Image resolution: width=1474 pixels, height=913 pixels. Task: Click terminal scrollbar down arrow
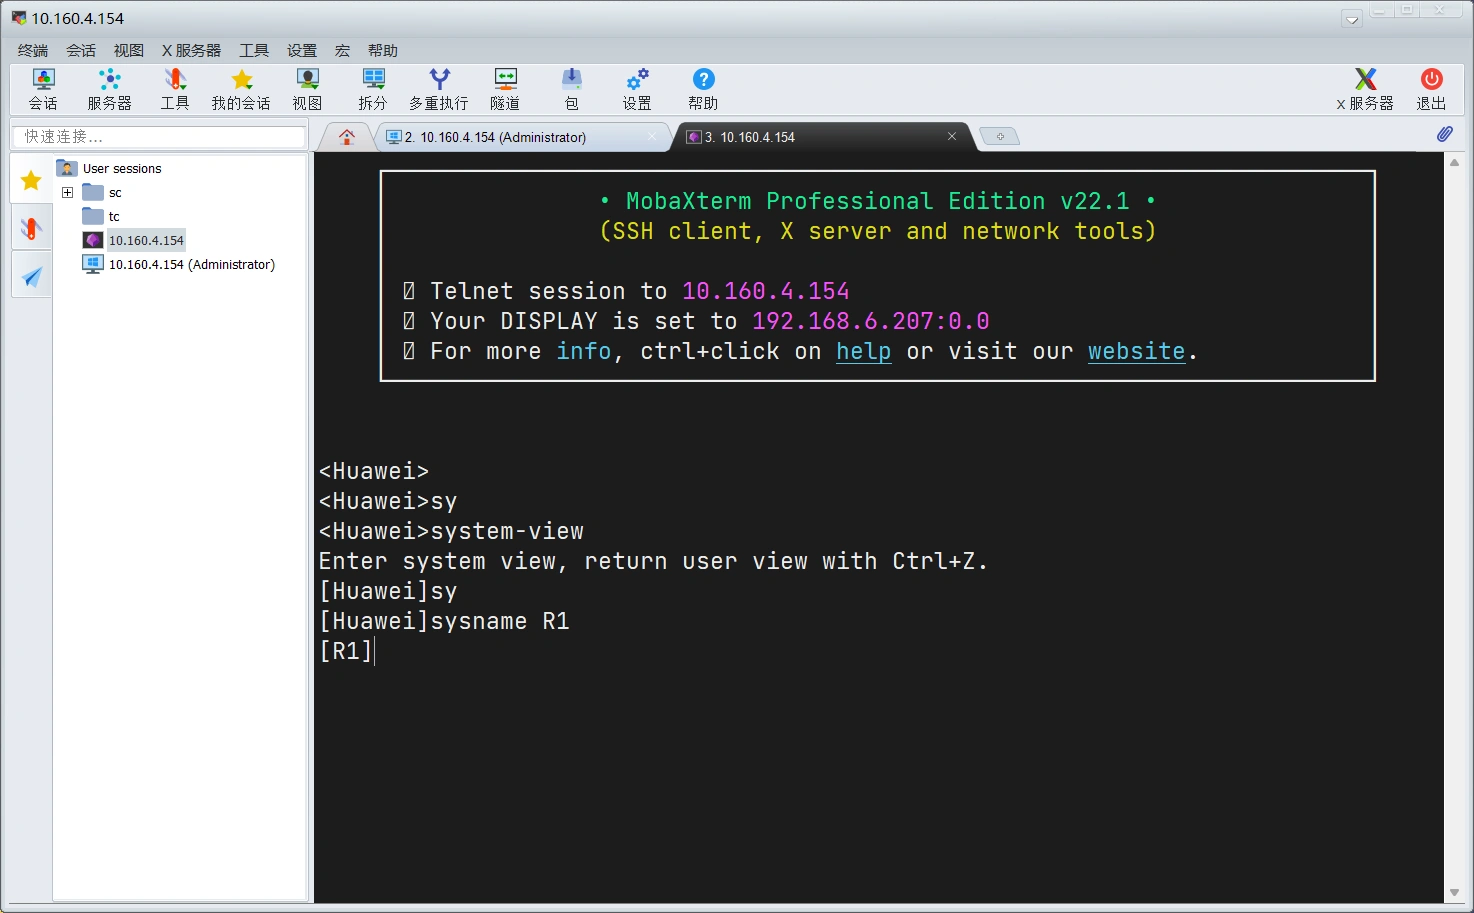(1454, 893)
